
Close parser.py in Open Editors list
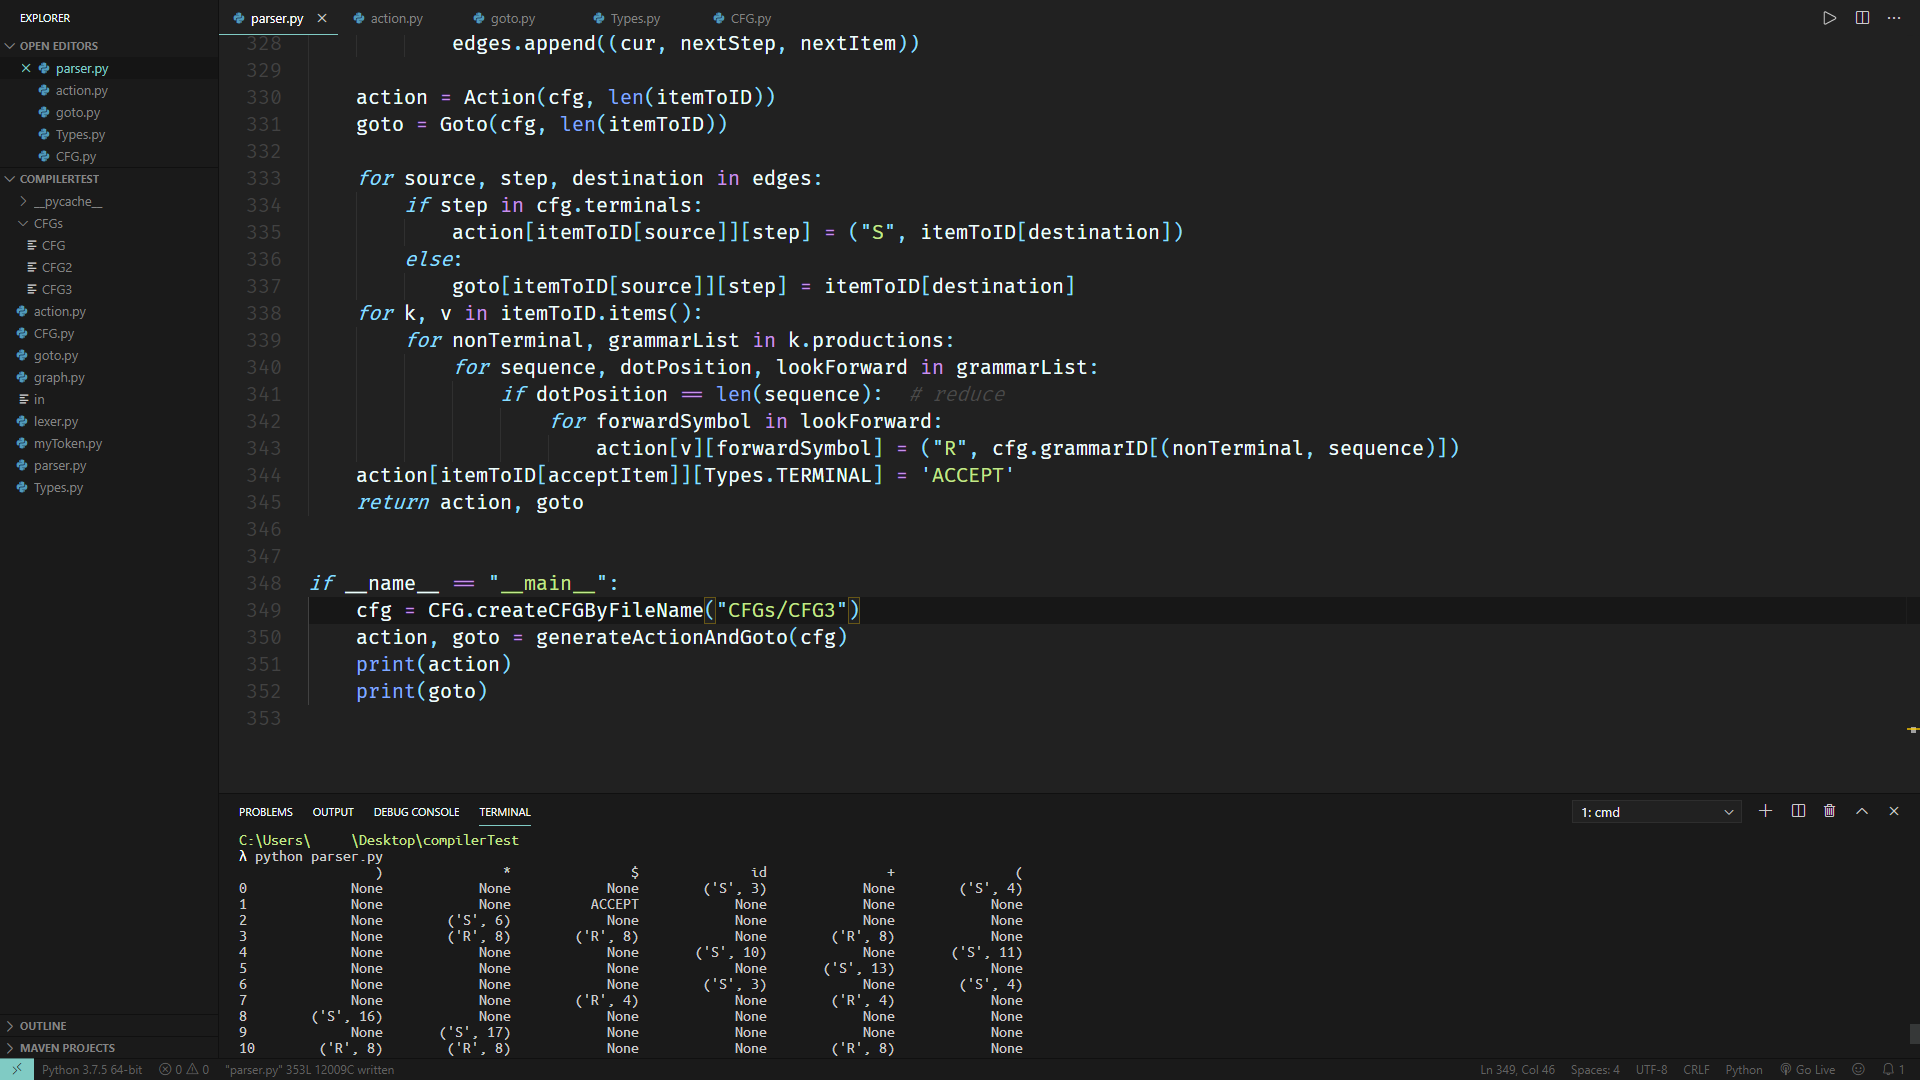click(26, 68)
